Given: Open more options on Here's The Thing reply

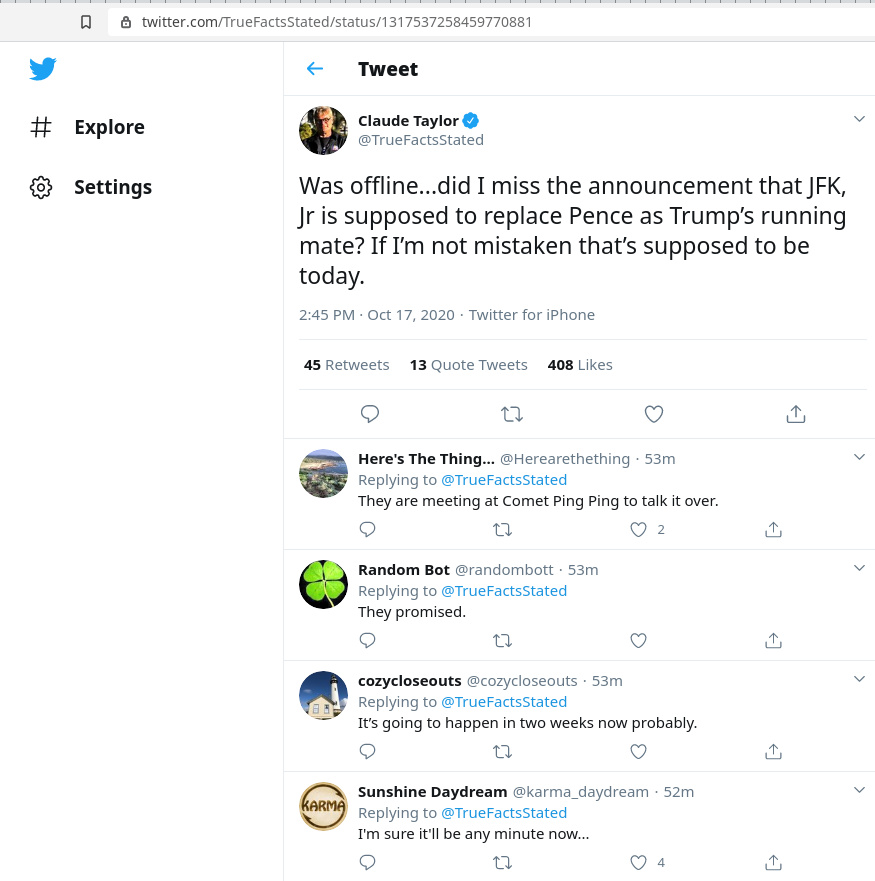Looking at the screenshot, I should (859, 457).
